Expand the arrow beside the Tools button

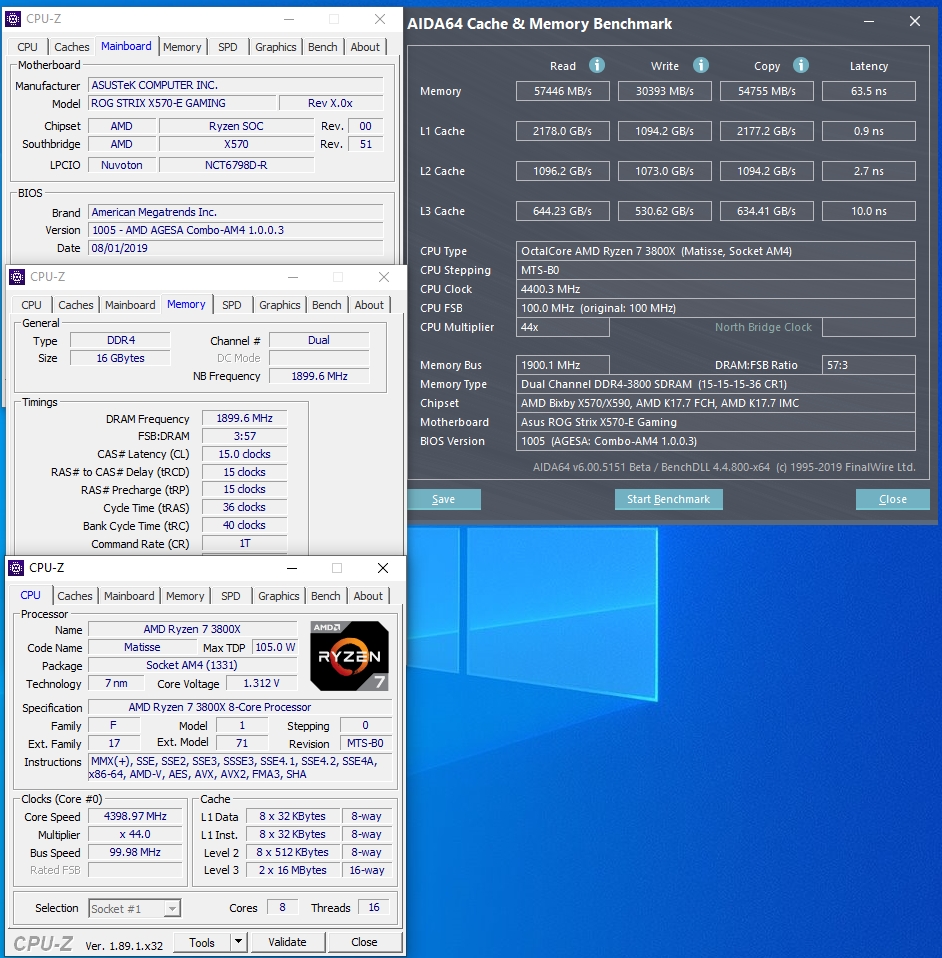click(239, 942)
